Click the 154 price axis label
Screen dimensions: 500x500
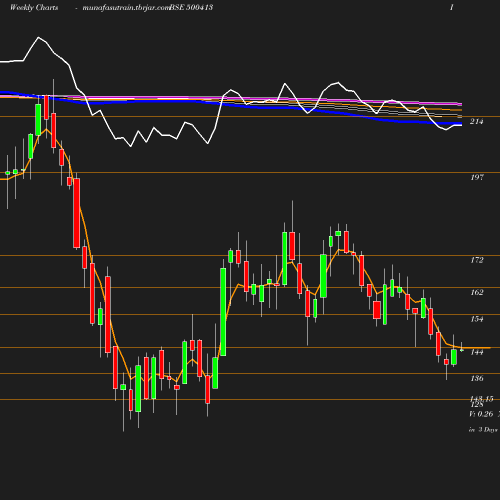click(x=477, y=319)
